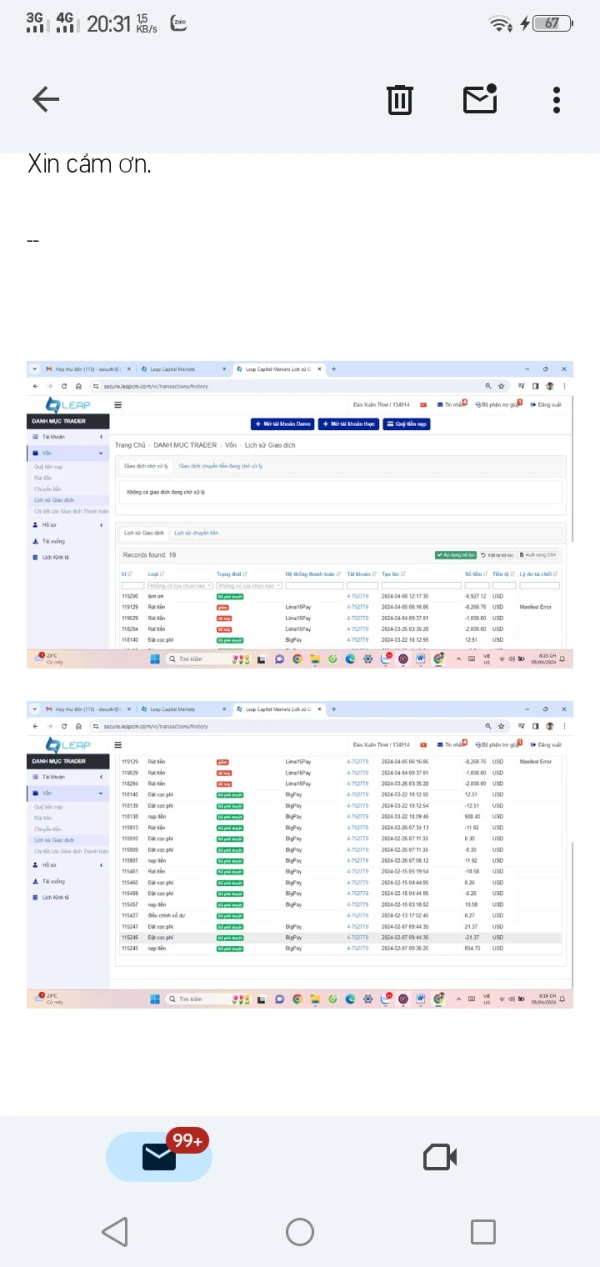Click the Id filter input field in the upper screenshot
Screen dimensions: 600x1267
[x=132, y=585]
